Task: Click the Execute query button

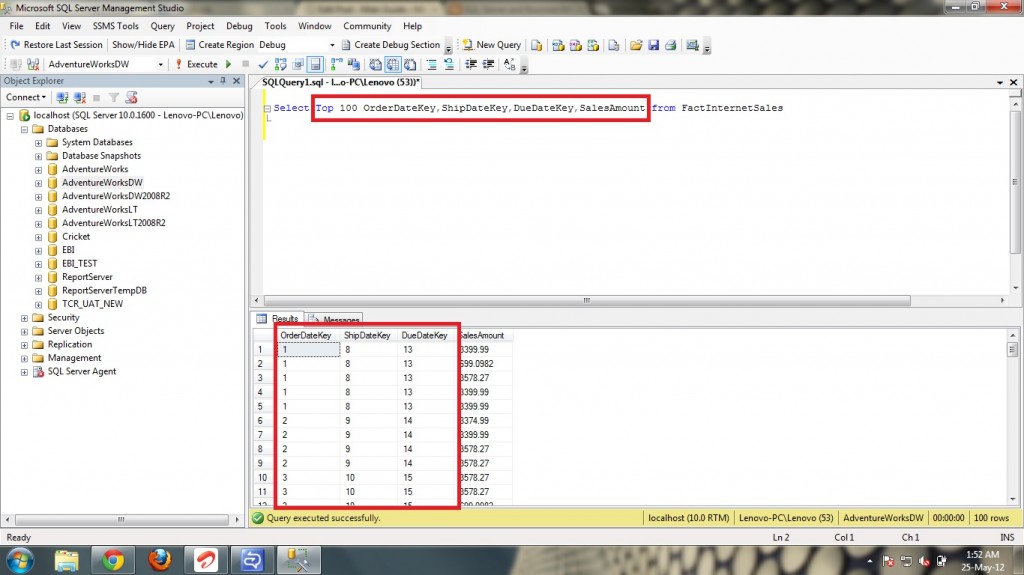Action: tap(196, 64)
